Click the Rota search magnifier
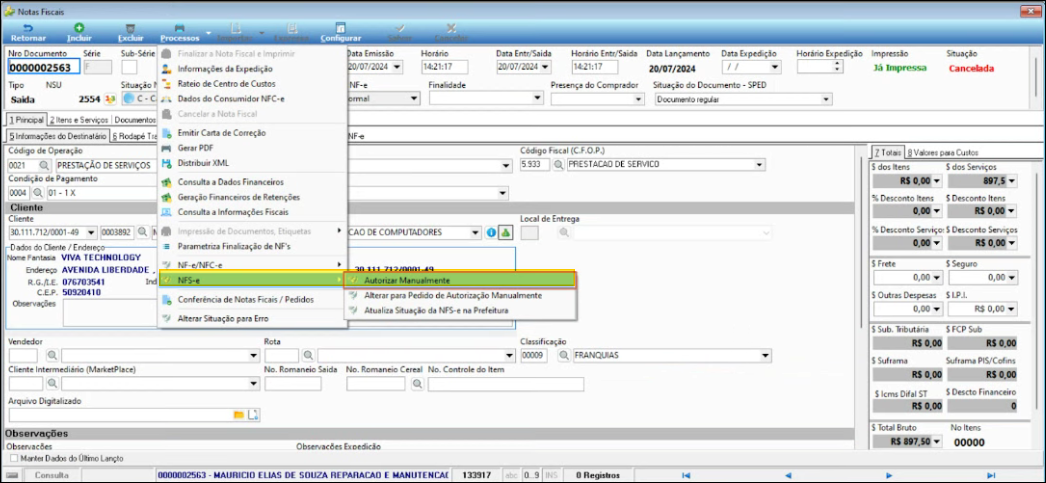Screen dimensions: 1046x483 coord(309,355)
